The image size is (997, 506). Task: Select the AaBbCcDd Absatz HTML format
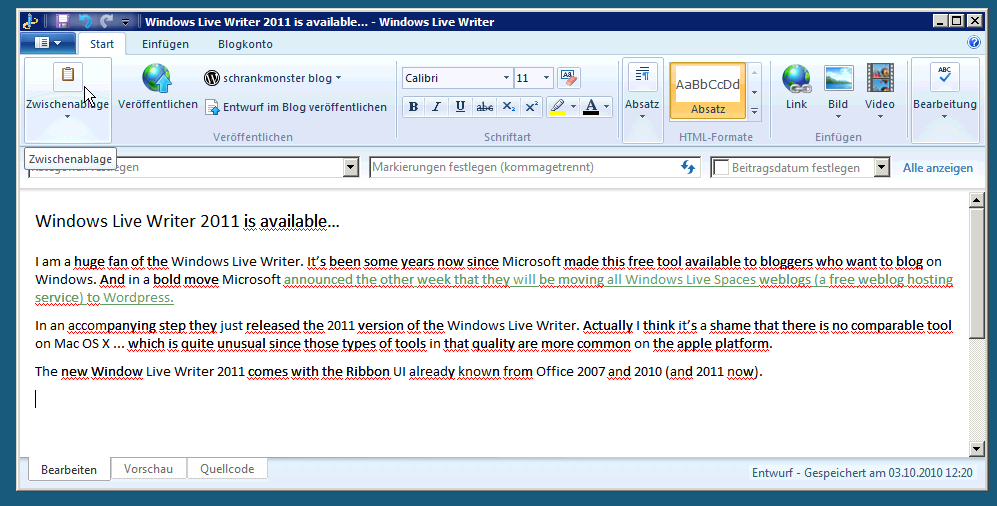coord(708,92)
